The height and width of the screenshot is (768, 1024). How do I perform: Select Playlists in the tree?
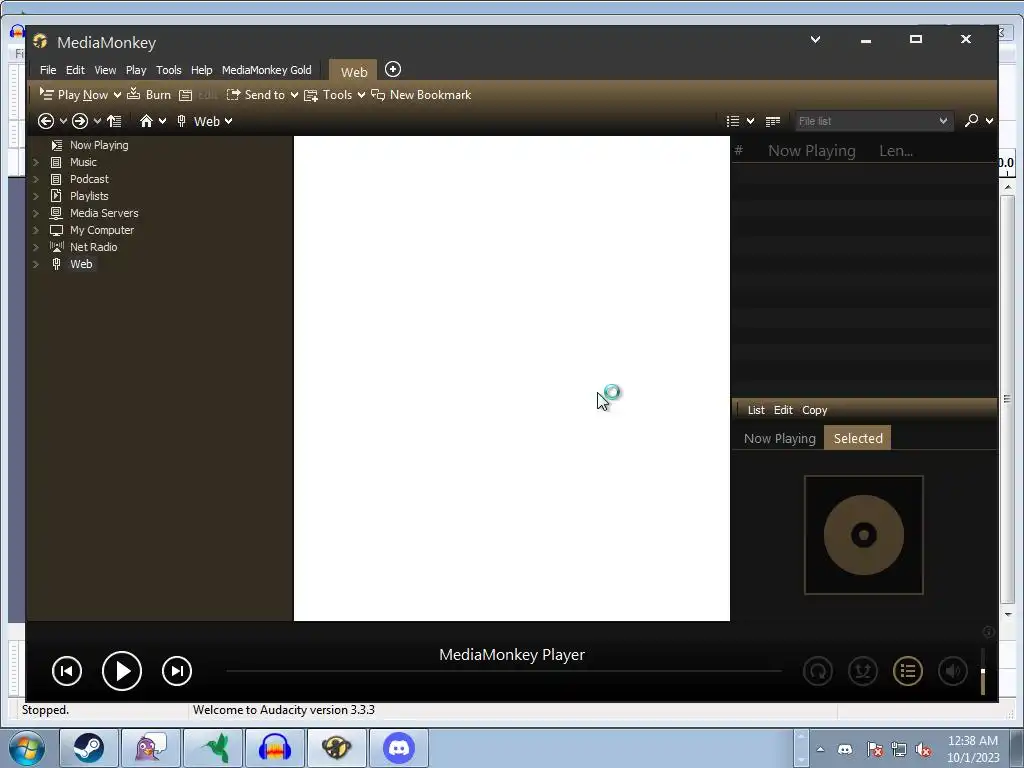click(89, 196)
